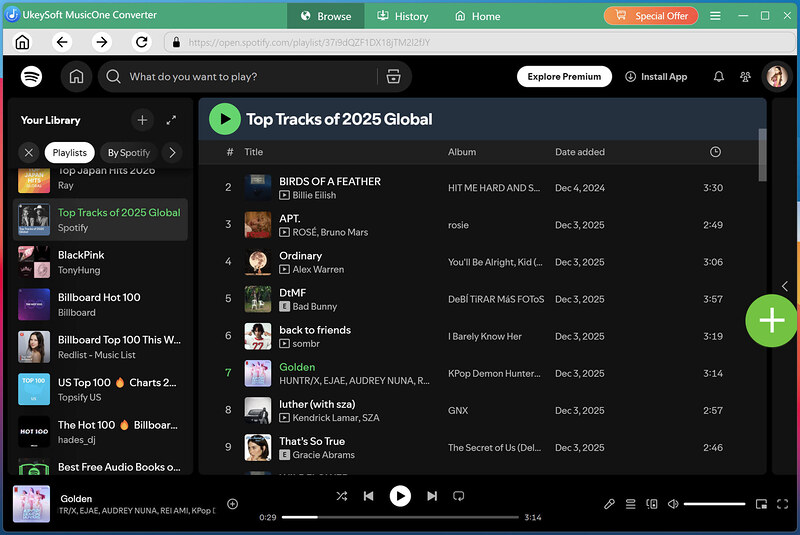The height and width of the screenshot is (535, 800).
Task: Open the DeBÍ TiRAR MáS FOToS album link
Action: click(496, 299)
